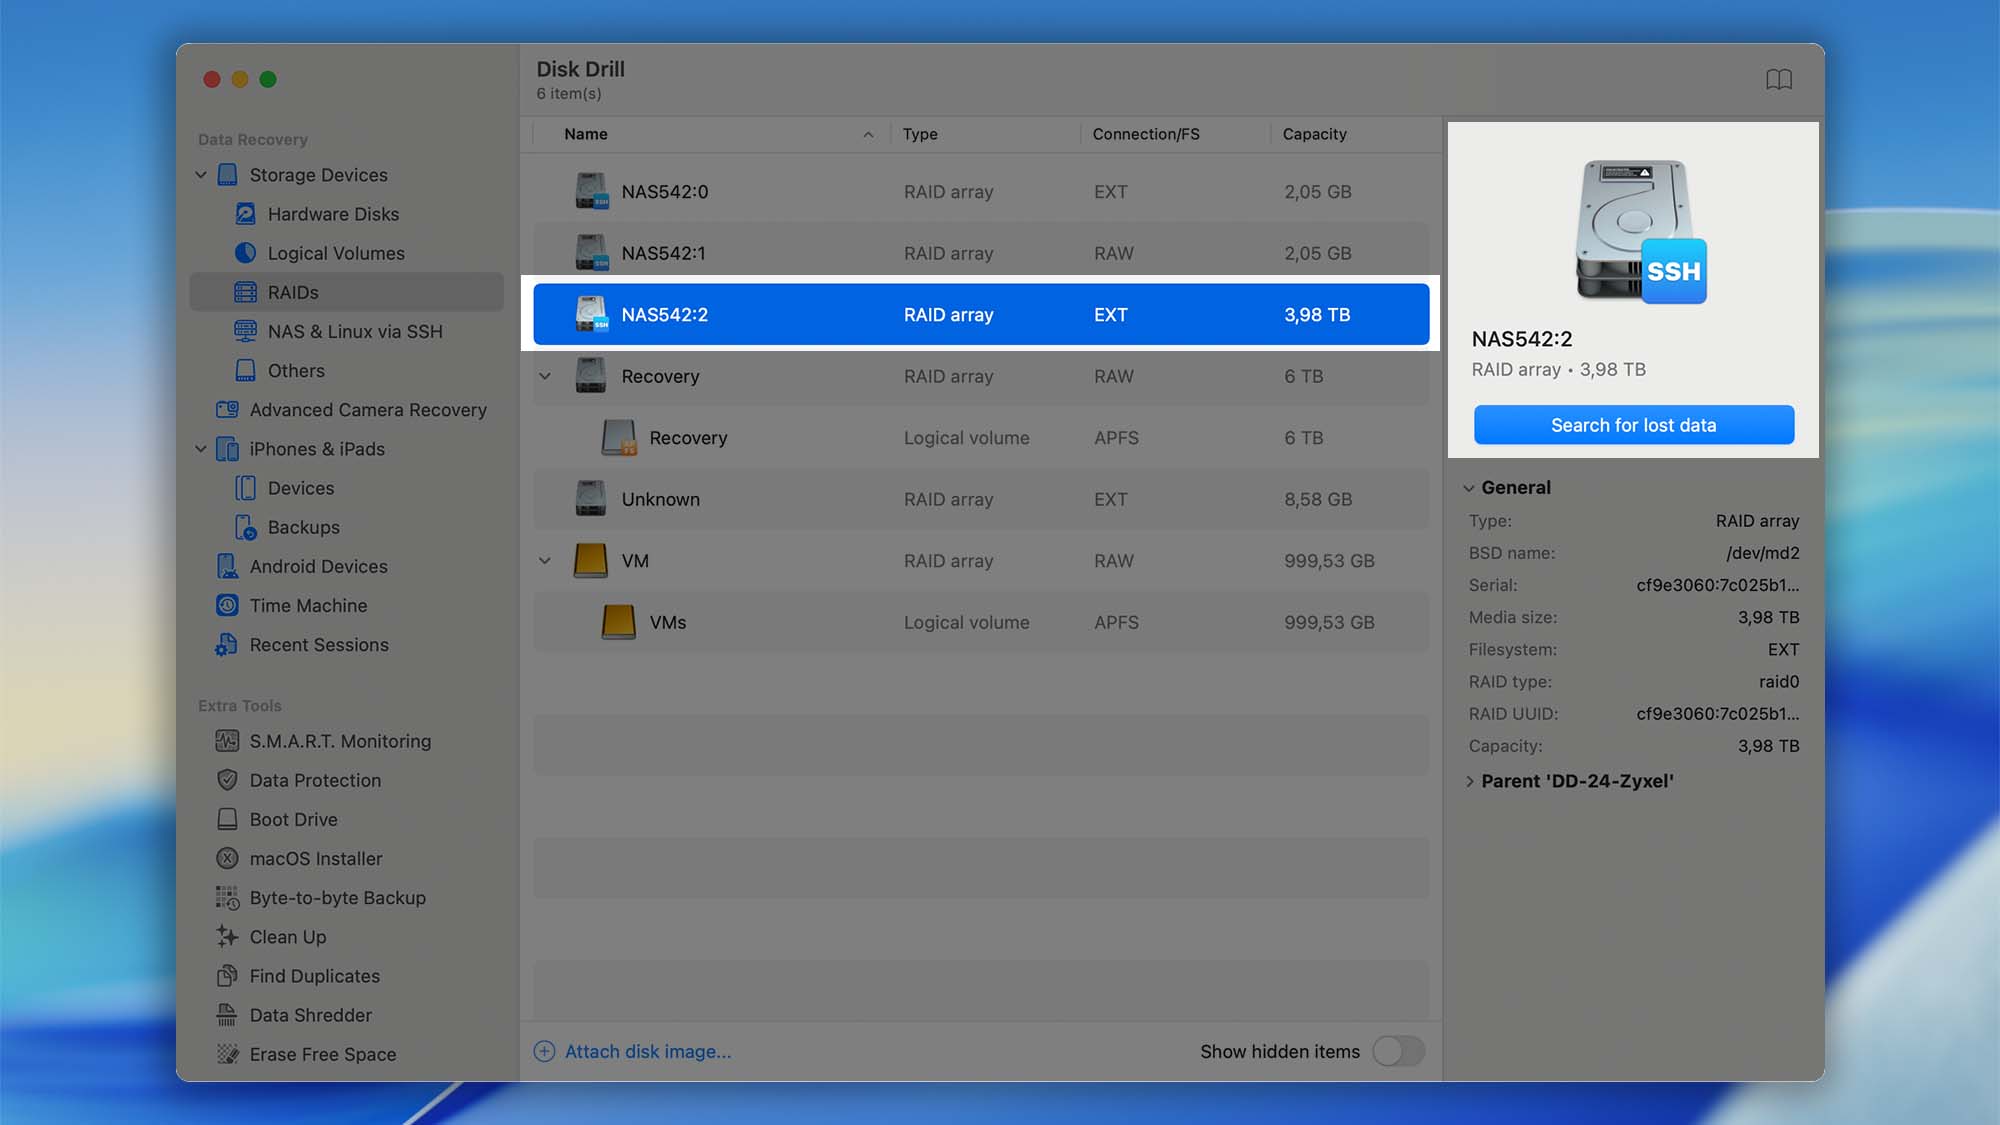2000x1125 pixels.
Task: Click the Time Machine clock icon
Action: point(228,605)
